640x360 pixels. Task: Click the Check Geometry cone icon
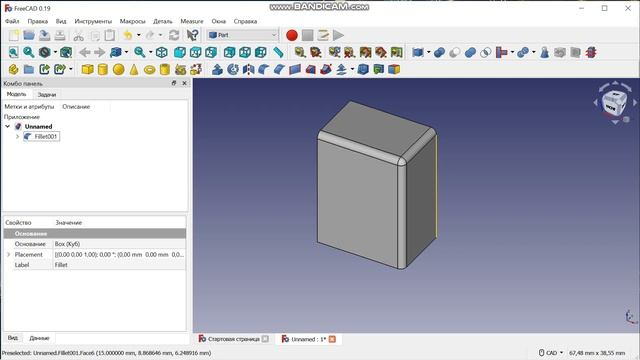coord(544,52)
